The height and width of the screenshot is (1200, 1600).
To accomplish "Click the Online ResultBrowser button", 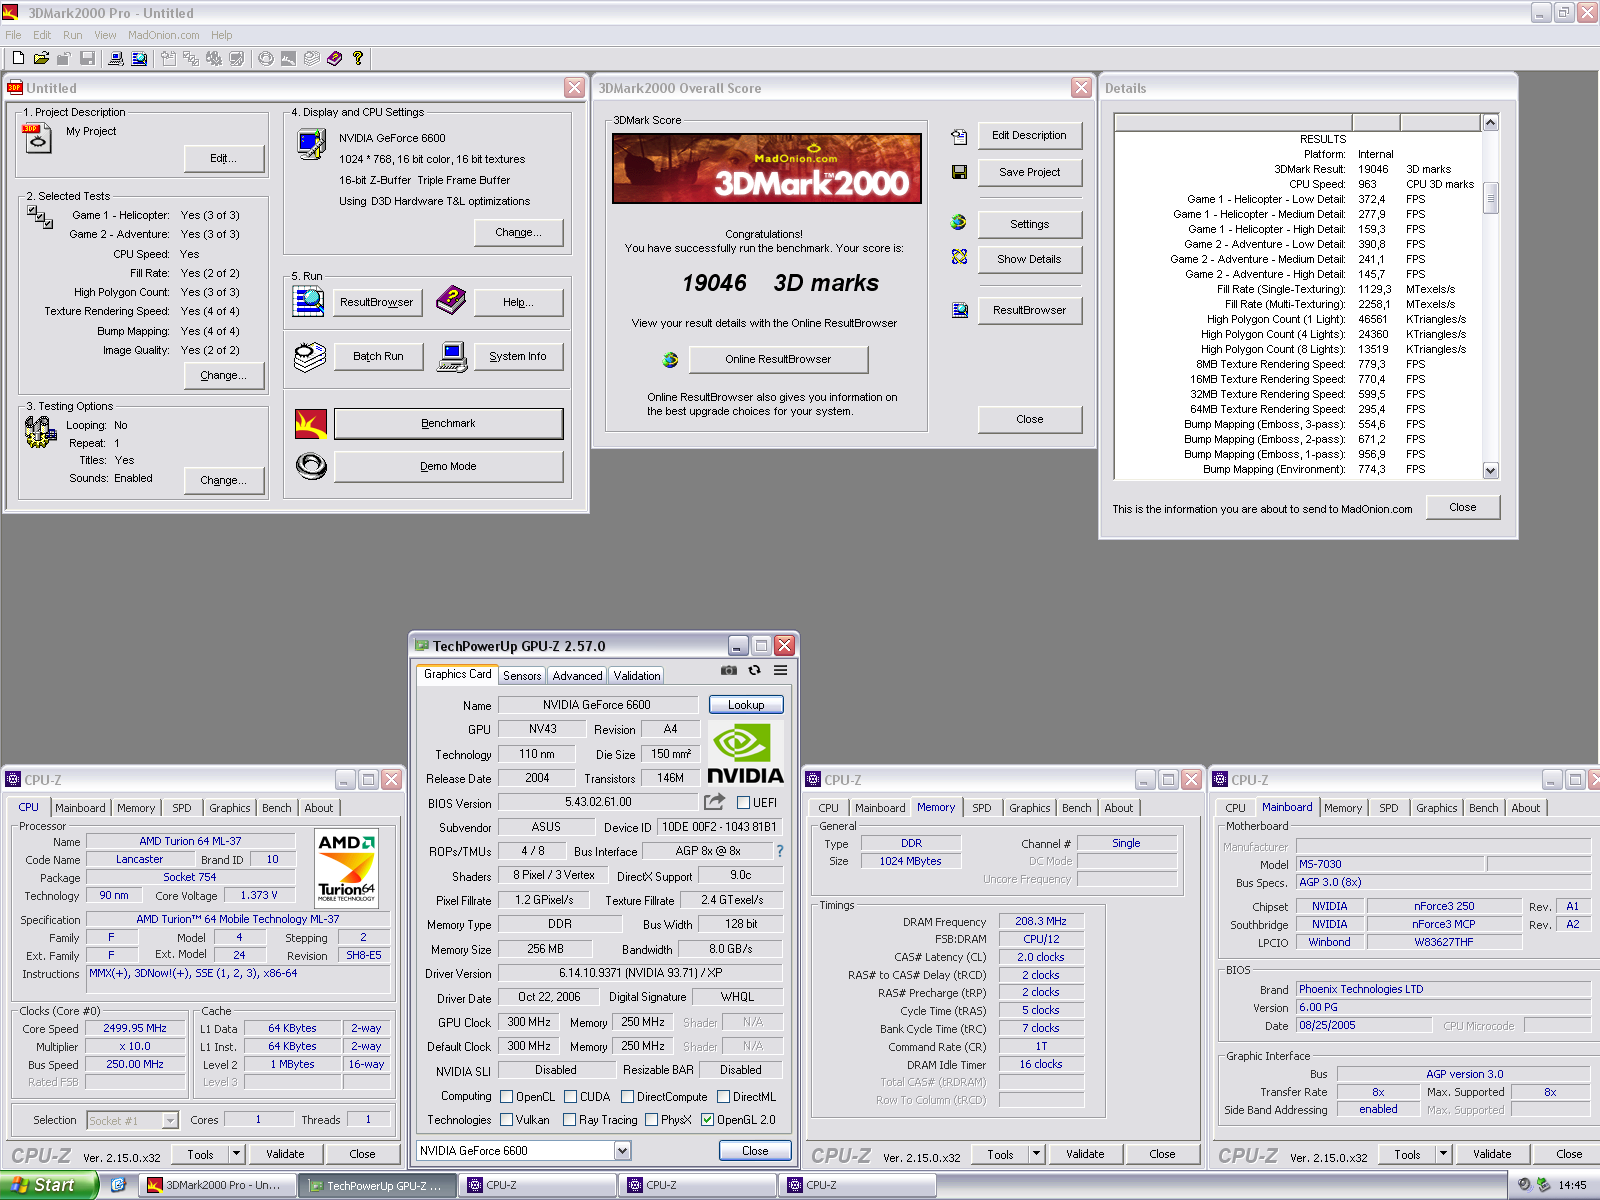I will click(778, 359).
